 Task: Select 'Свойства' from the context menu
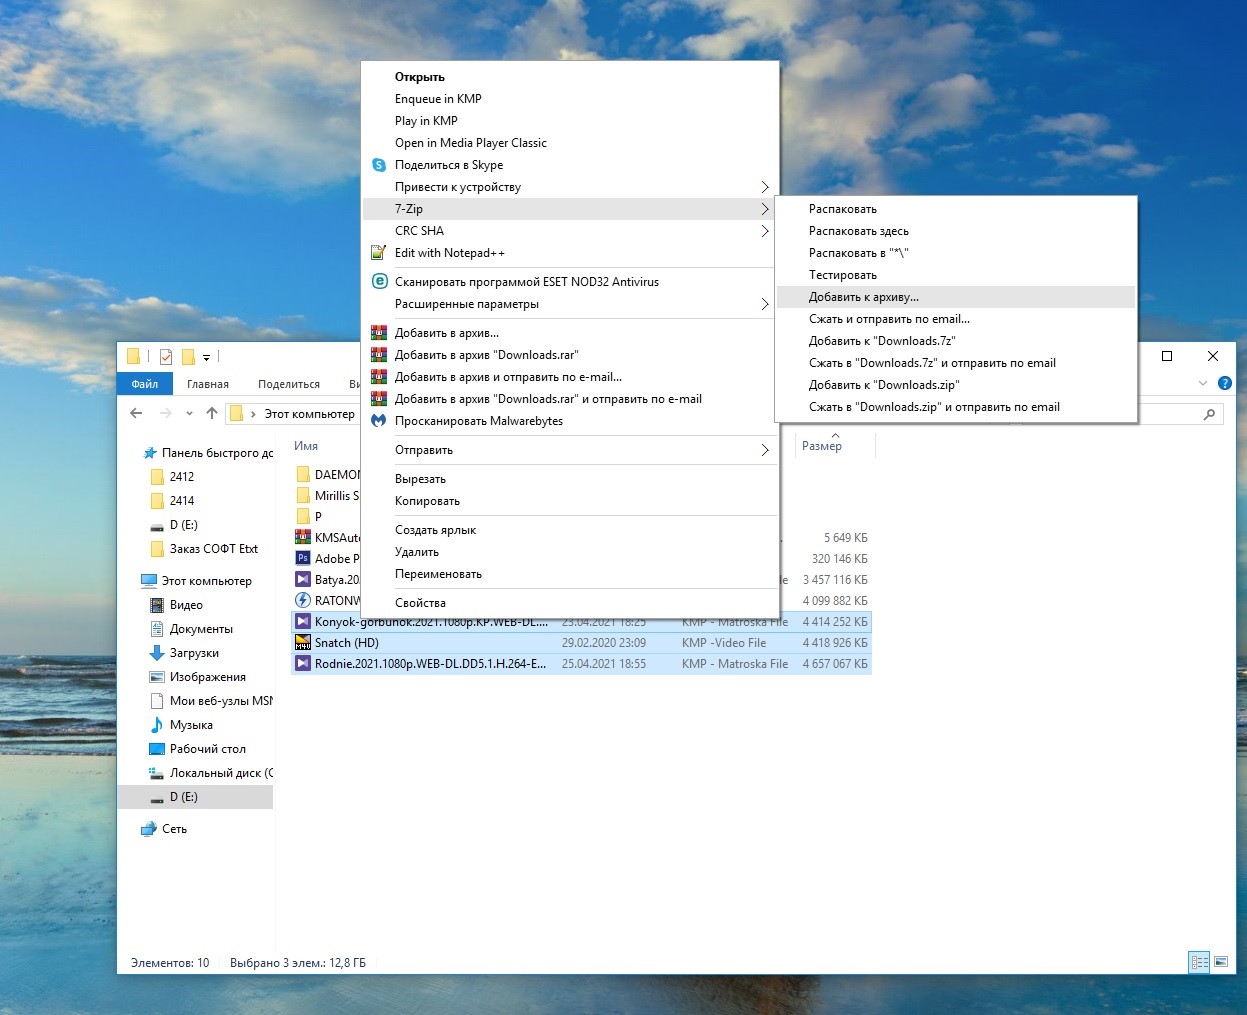pyautogui.click(x=420, y=603)
